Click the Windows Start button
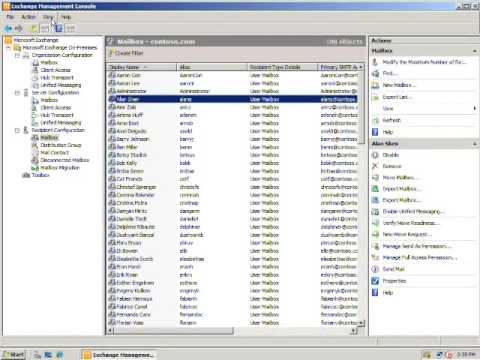Image resolution: width=480 pixels, height=360 pixels. pyautogui.click(x=13, y=355)
